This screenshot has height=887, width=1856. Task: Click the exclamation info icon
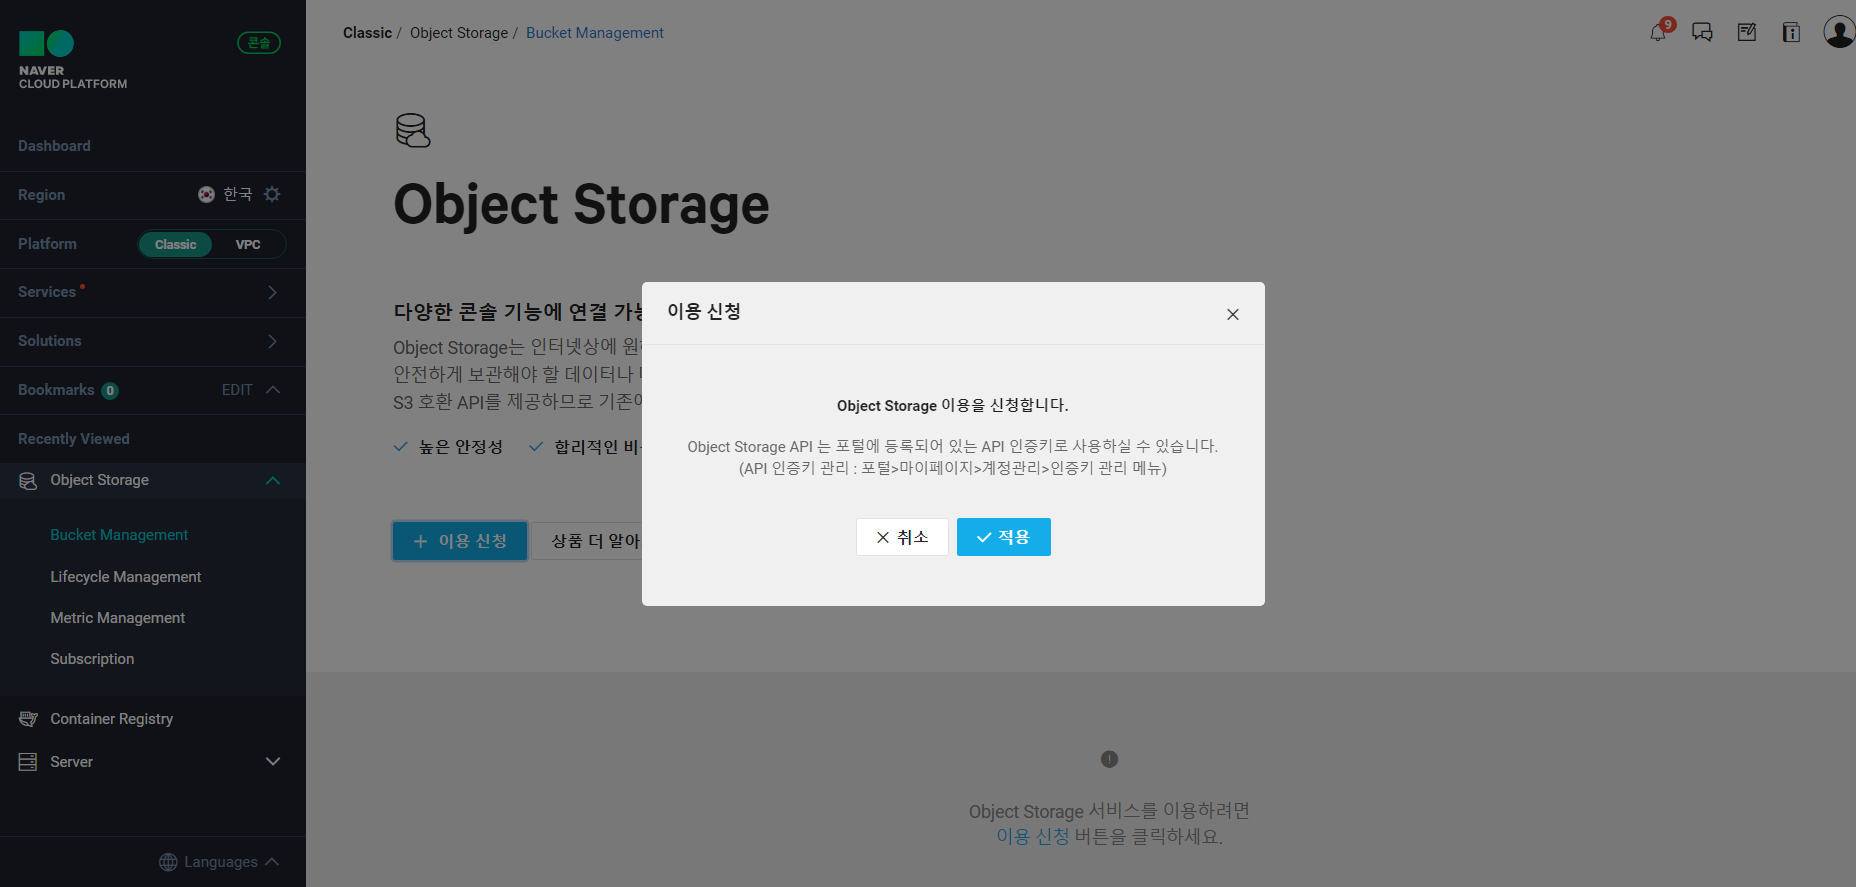click(x=1109, y=759)
